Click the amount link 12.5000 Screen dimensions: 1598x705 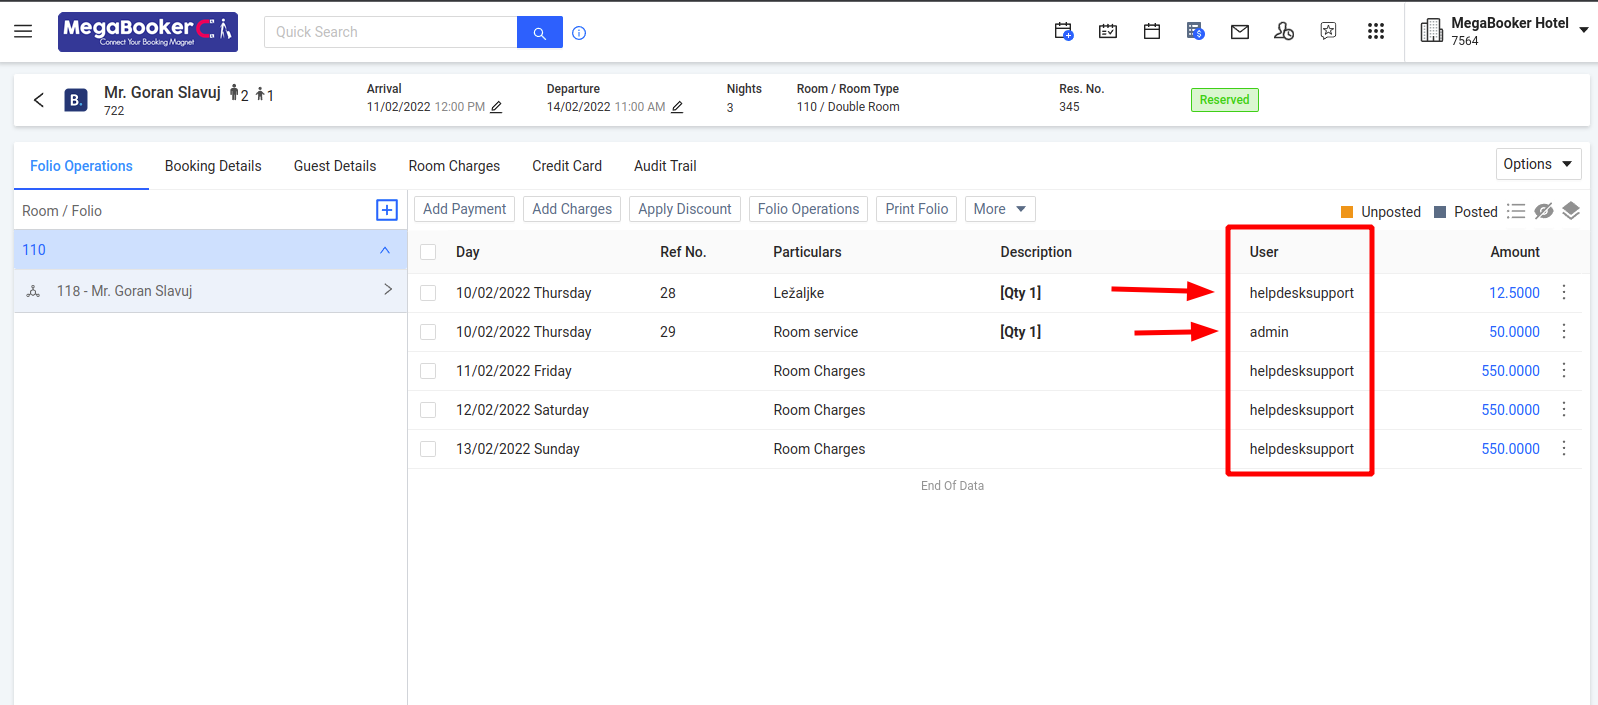pos(1514,293)
